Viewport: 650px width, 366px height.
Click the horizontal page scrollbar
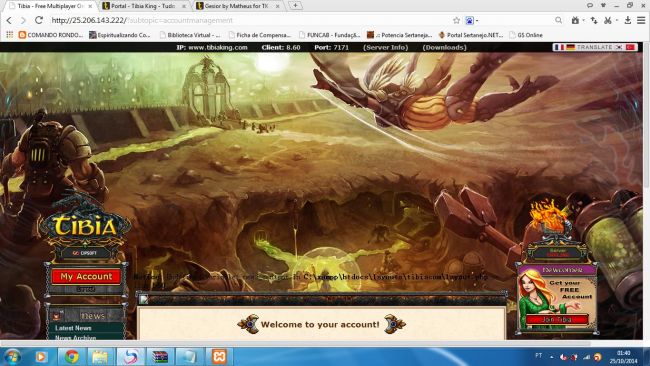(295, 344)
